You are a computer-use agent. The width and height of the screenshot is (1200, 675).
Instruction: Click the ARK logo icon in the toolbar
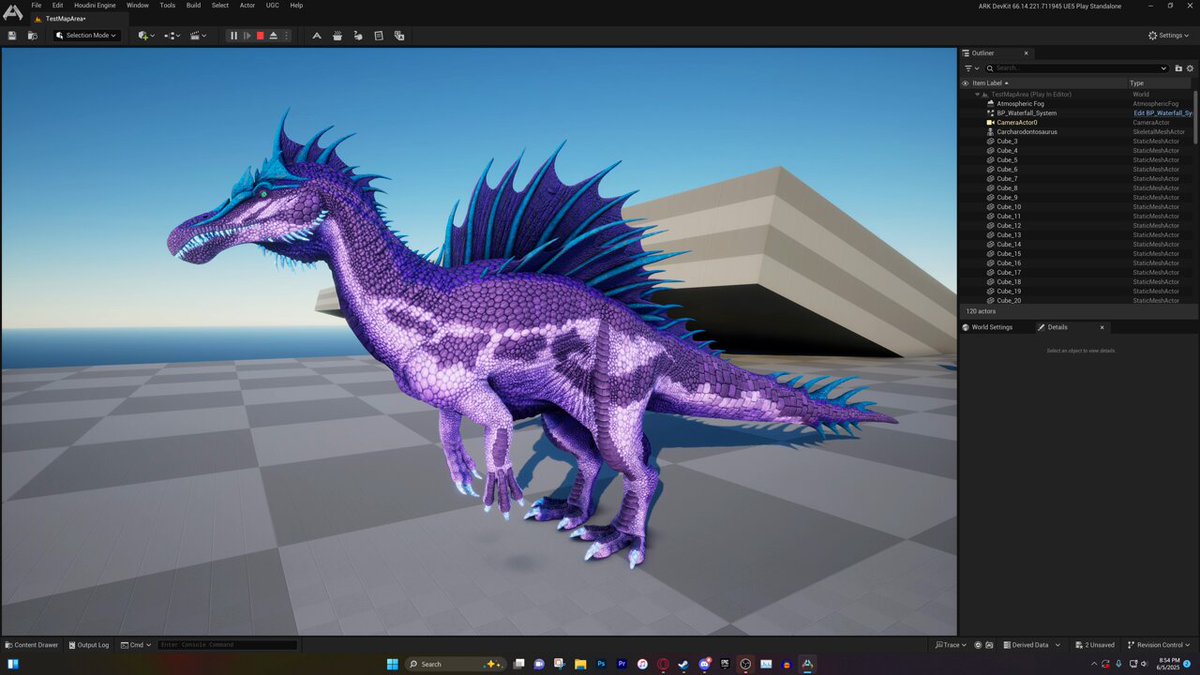click(x=317, y=35)
